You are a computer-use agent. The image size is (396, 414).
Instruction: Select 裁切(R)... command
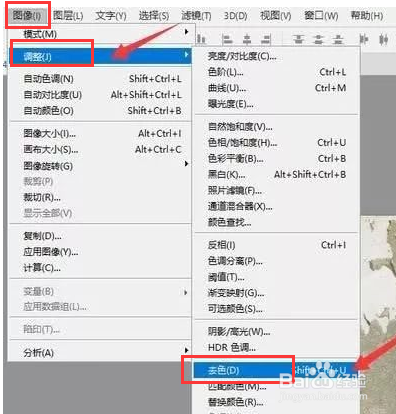click(100, 197)
